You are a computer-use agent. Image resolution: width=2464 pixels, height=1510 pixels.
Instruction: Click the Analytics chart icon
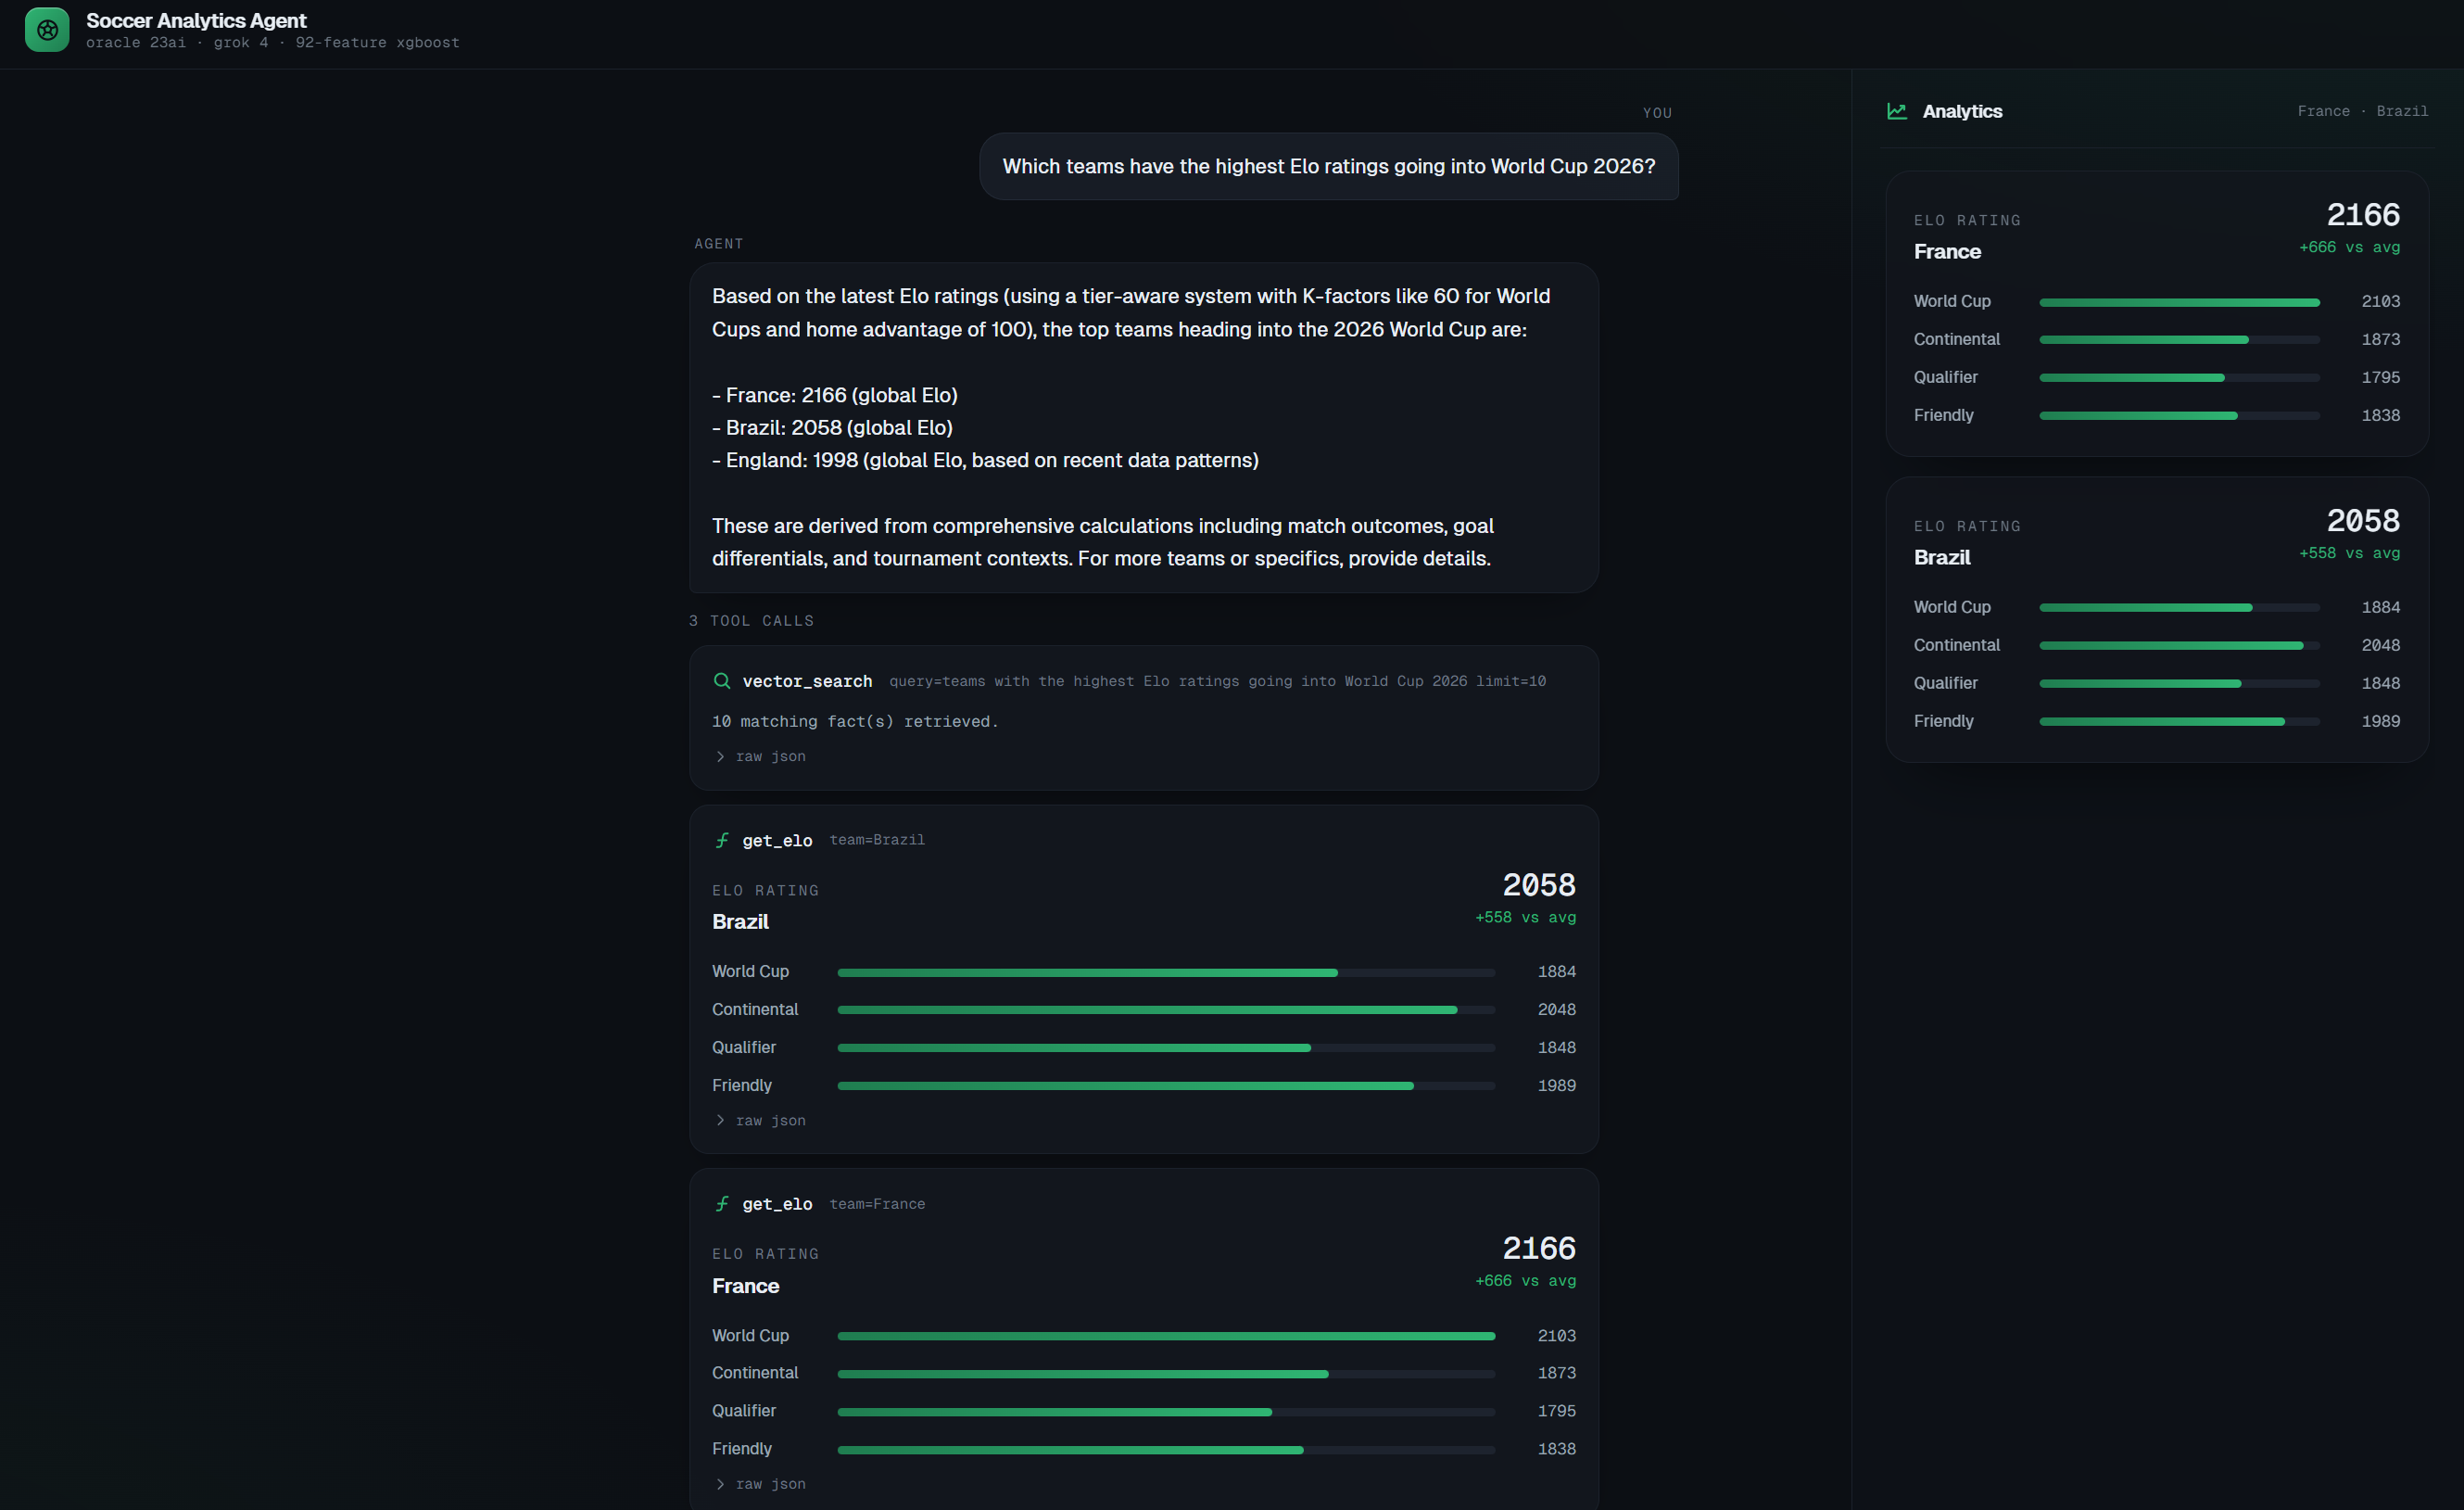pos(1896,111)
